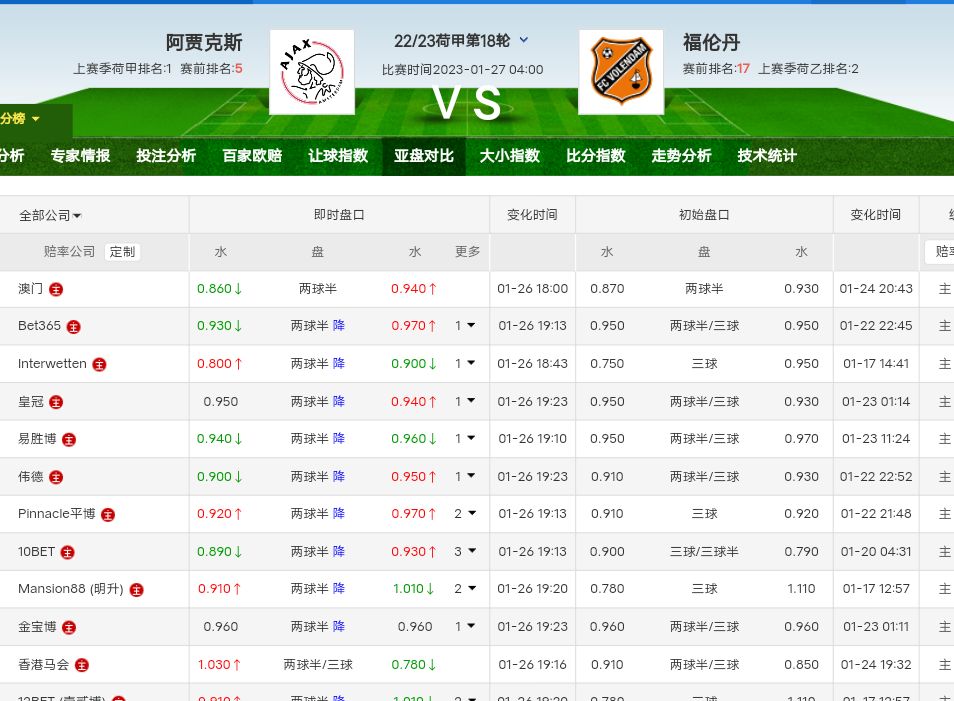Click the red 主 icon beside Mansion88
Viewport: 954px width, 701px height.
coord(136,590)
